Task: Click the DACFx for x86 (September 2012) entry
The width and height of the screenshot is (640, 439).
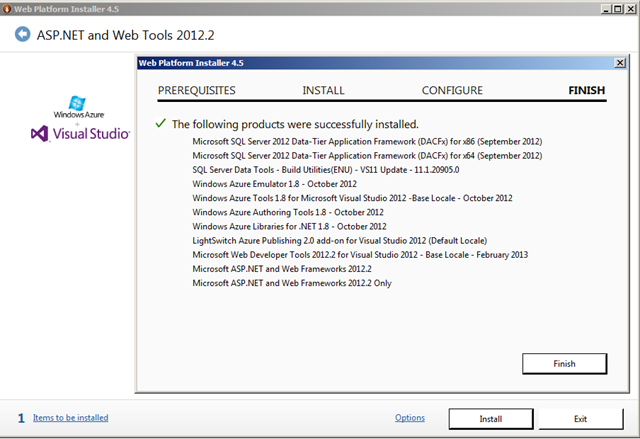Action: click(367, 142)
